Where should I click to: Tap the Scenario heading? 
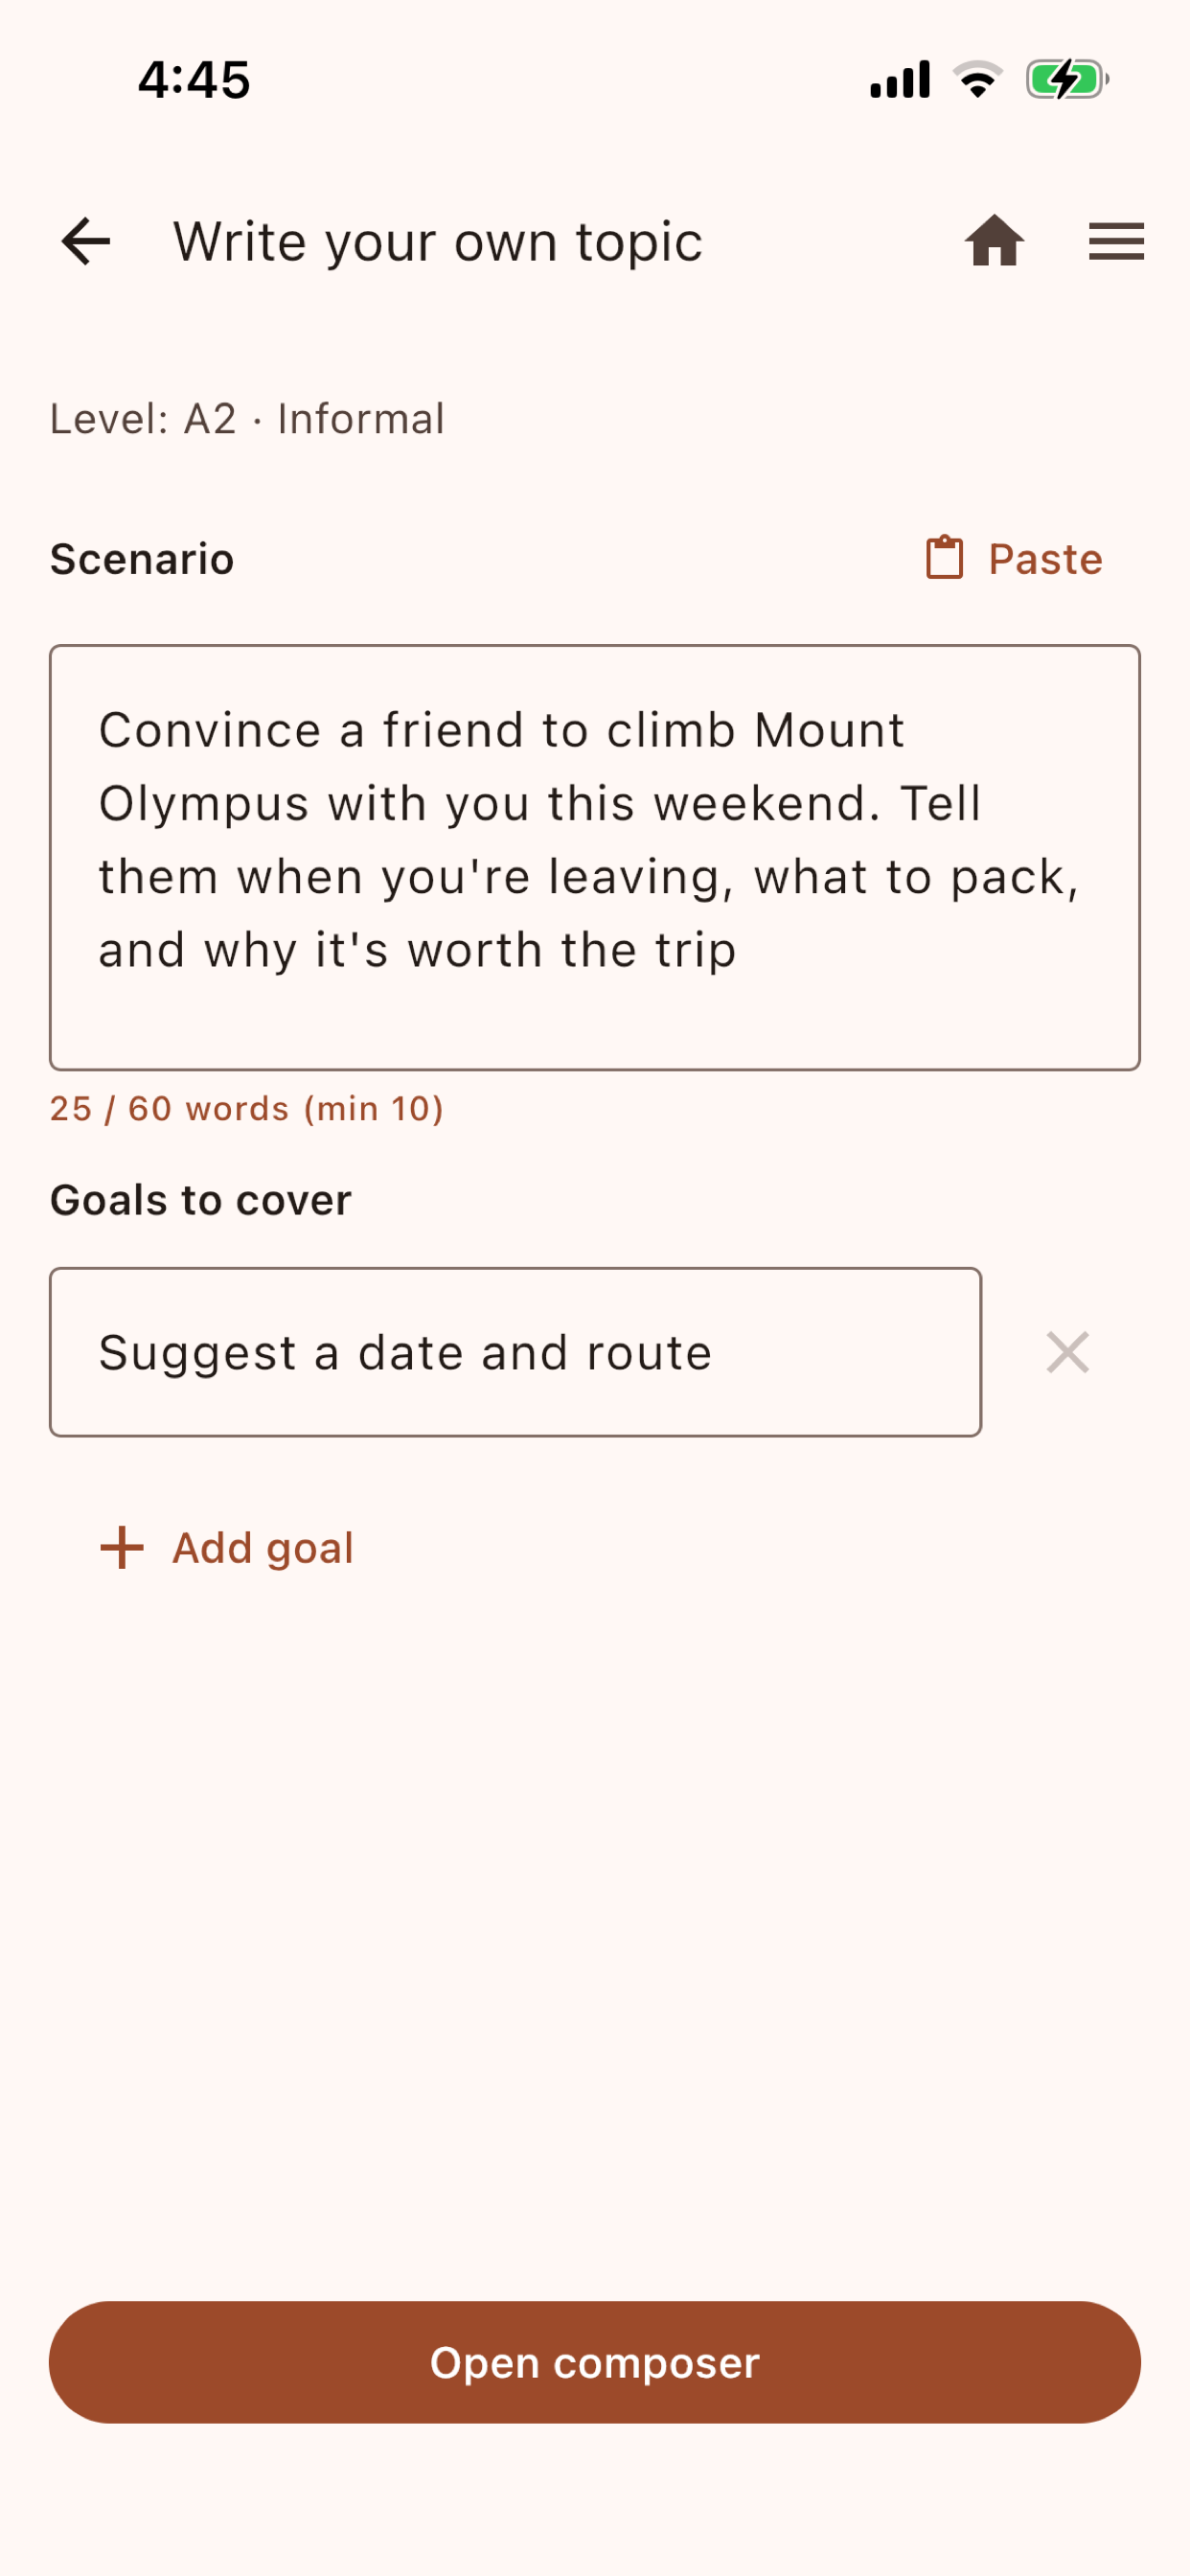[x=142, y=559]
